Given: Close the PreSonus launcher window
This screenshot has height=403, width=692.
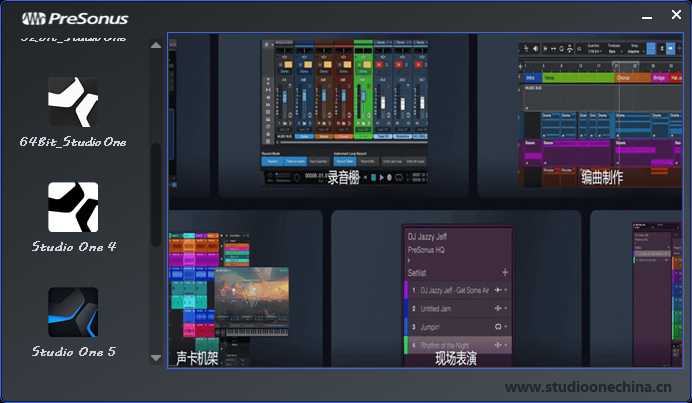Looking at the screenshot, I should 676,15.
